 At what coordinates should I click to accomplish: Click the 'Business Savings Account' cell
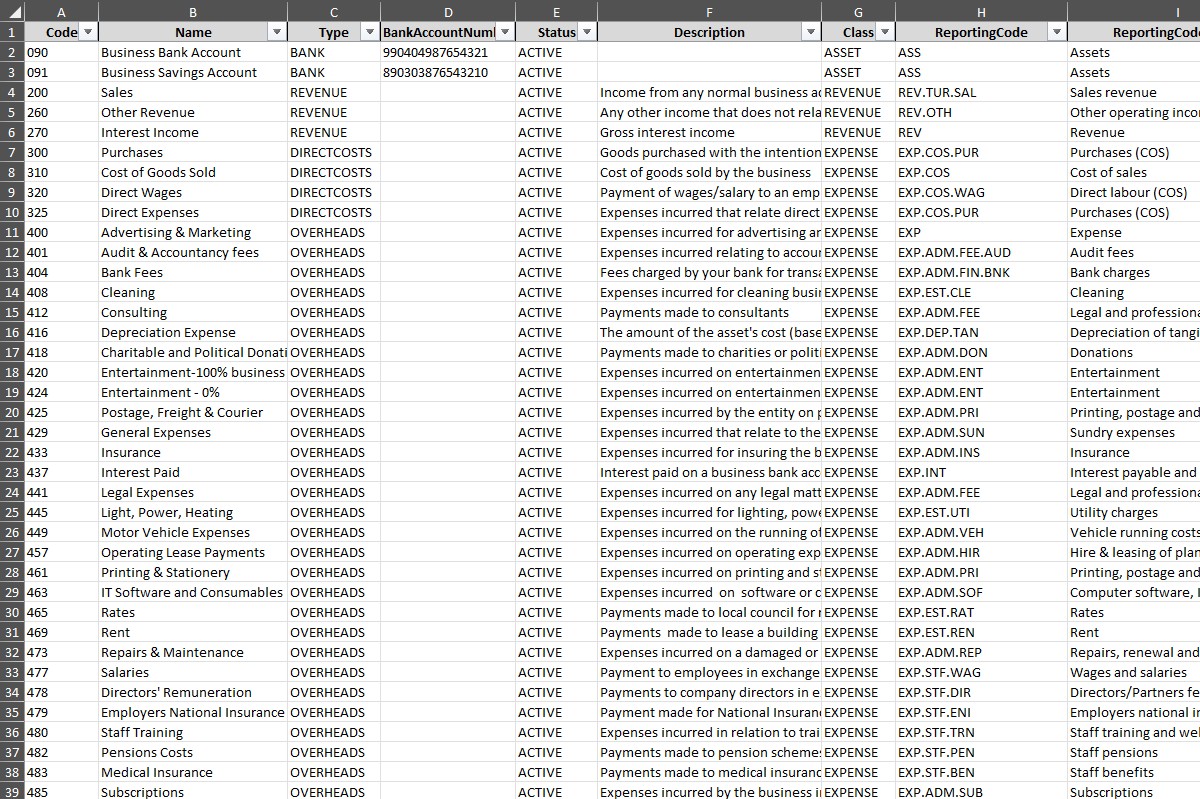tap(193, 72)
